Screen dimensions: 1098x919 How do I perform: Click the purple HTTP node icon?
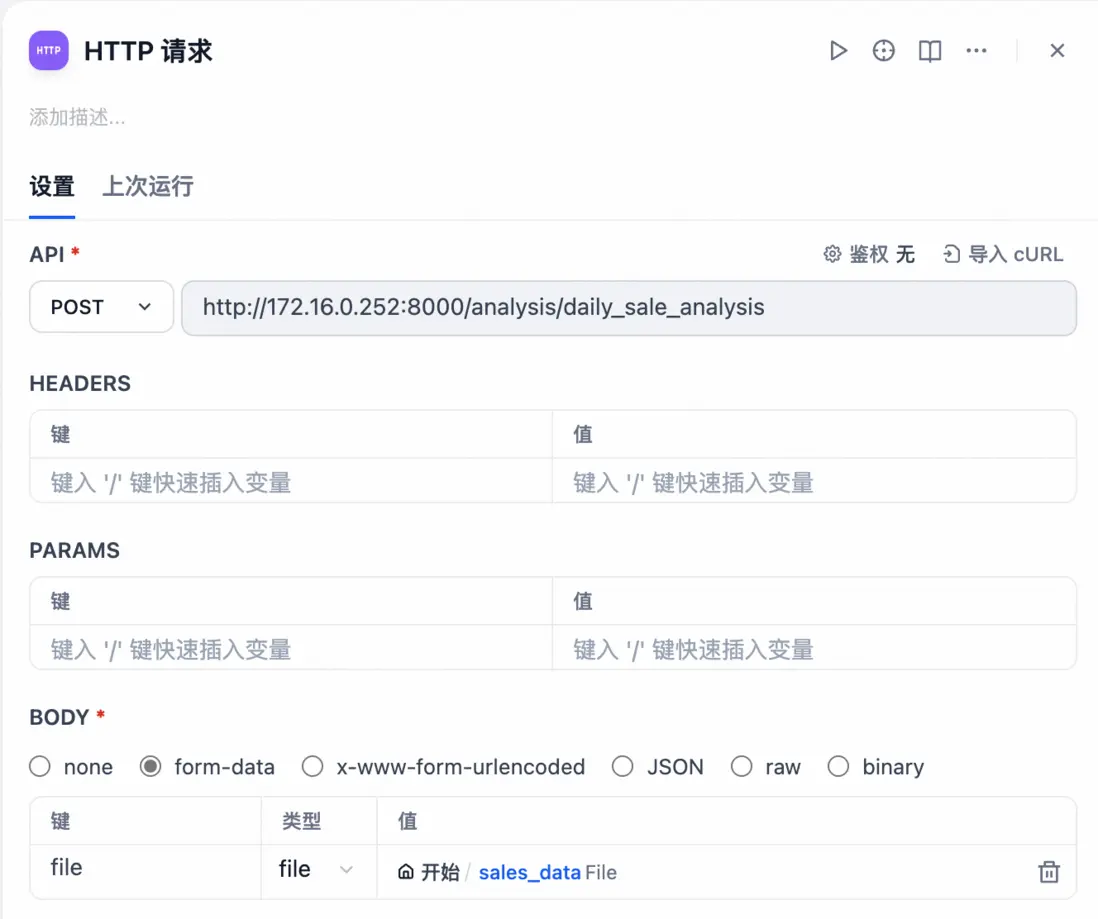[48, 50]
